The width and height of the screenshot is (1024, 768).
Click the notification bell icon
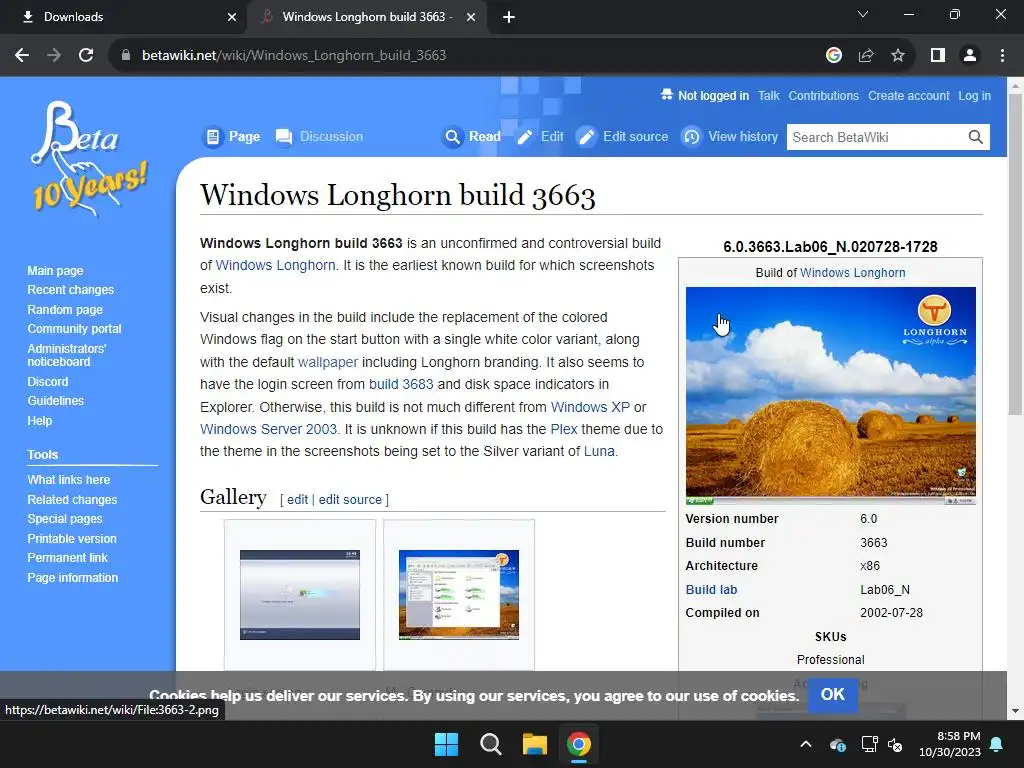click(997, 744)
